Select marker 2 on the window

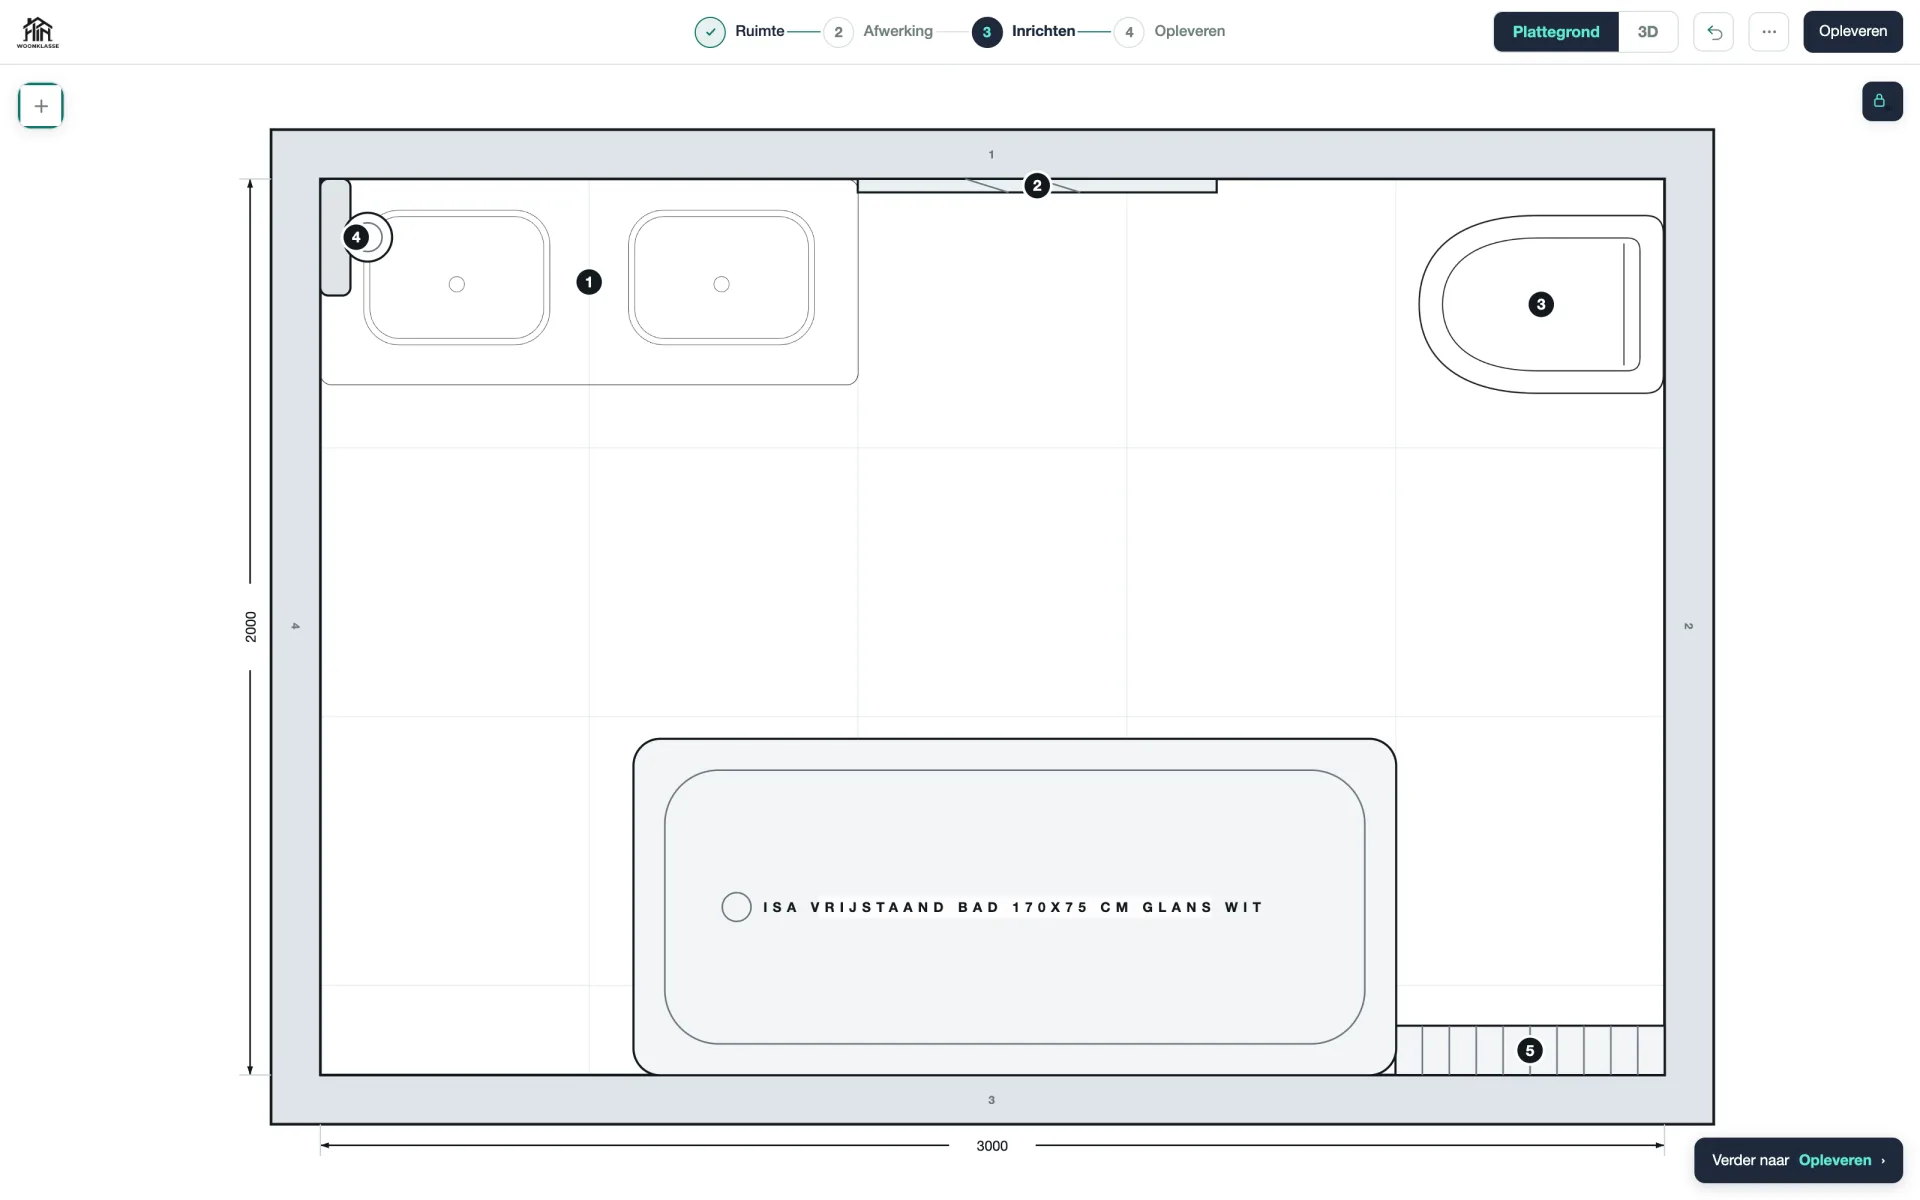[1037, 185]
